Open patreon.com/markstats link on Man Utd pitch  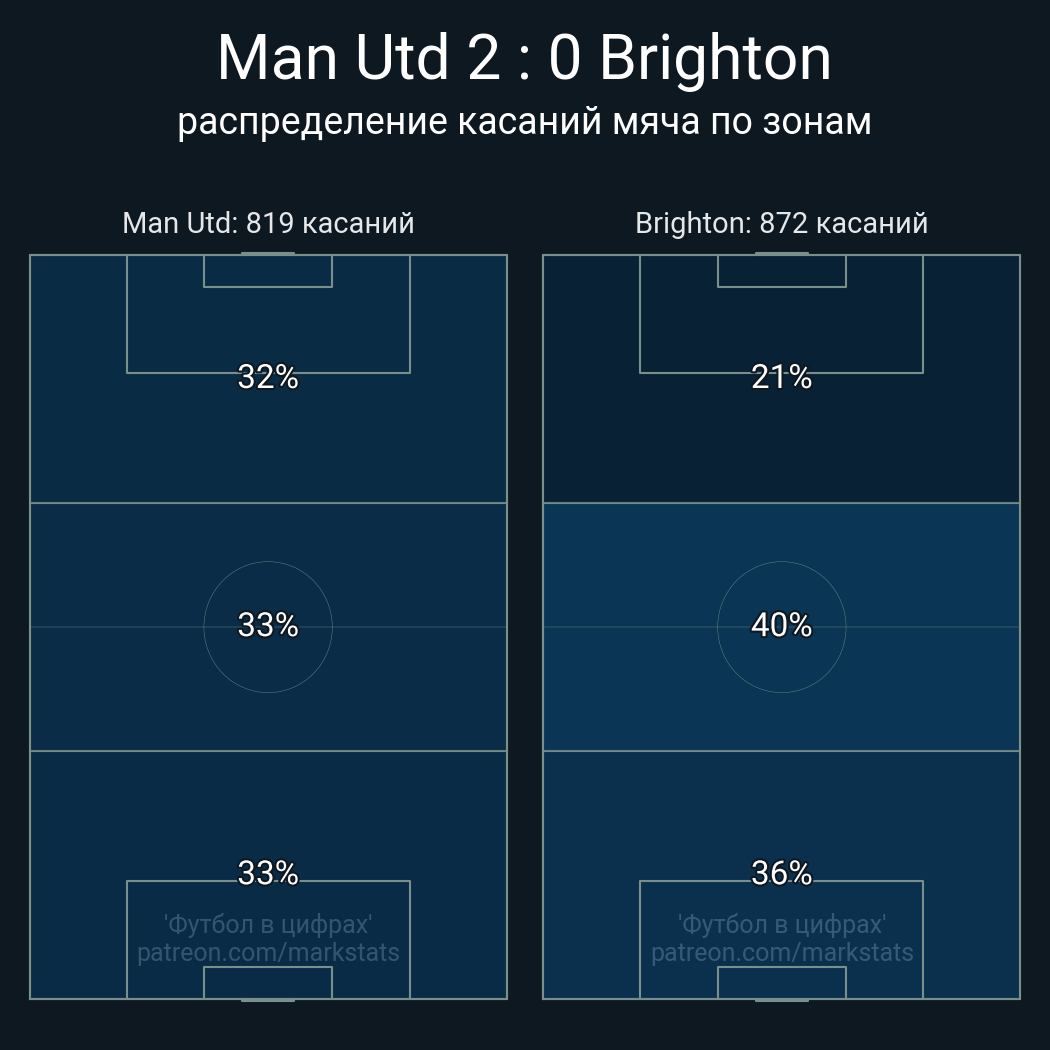pos(268,952)
